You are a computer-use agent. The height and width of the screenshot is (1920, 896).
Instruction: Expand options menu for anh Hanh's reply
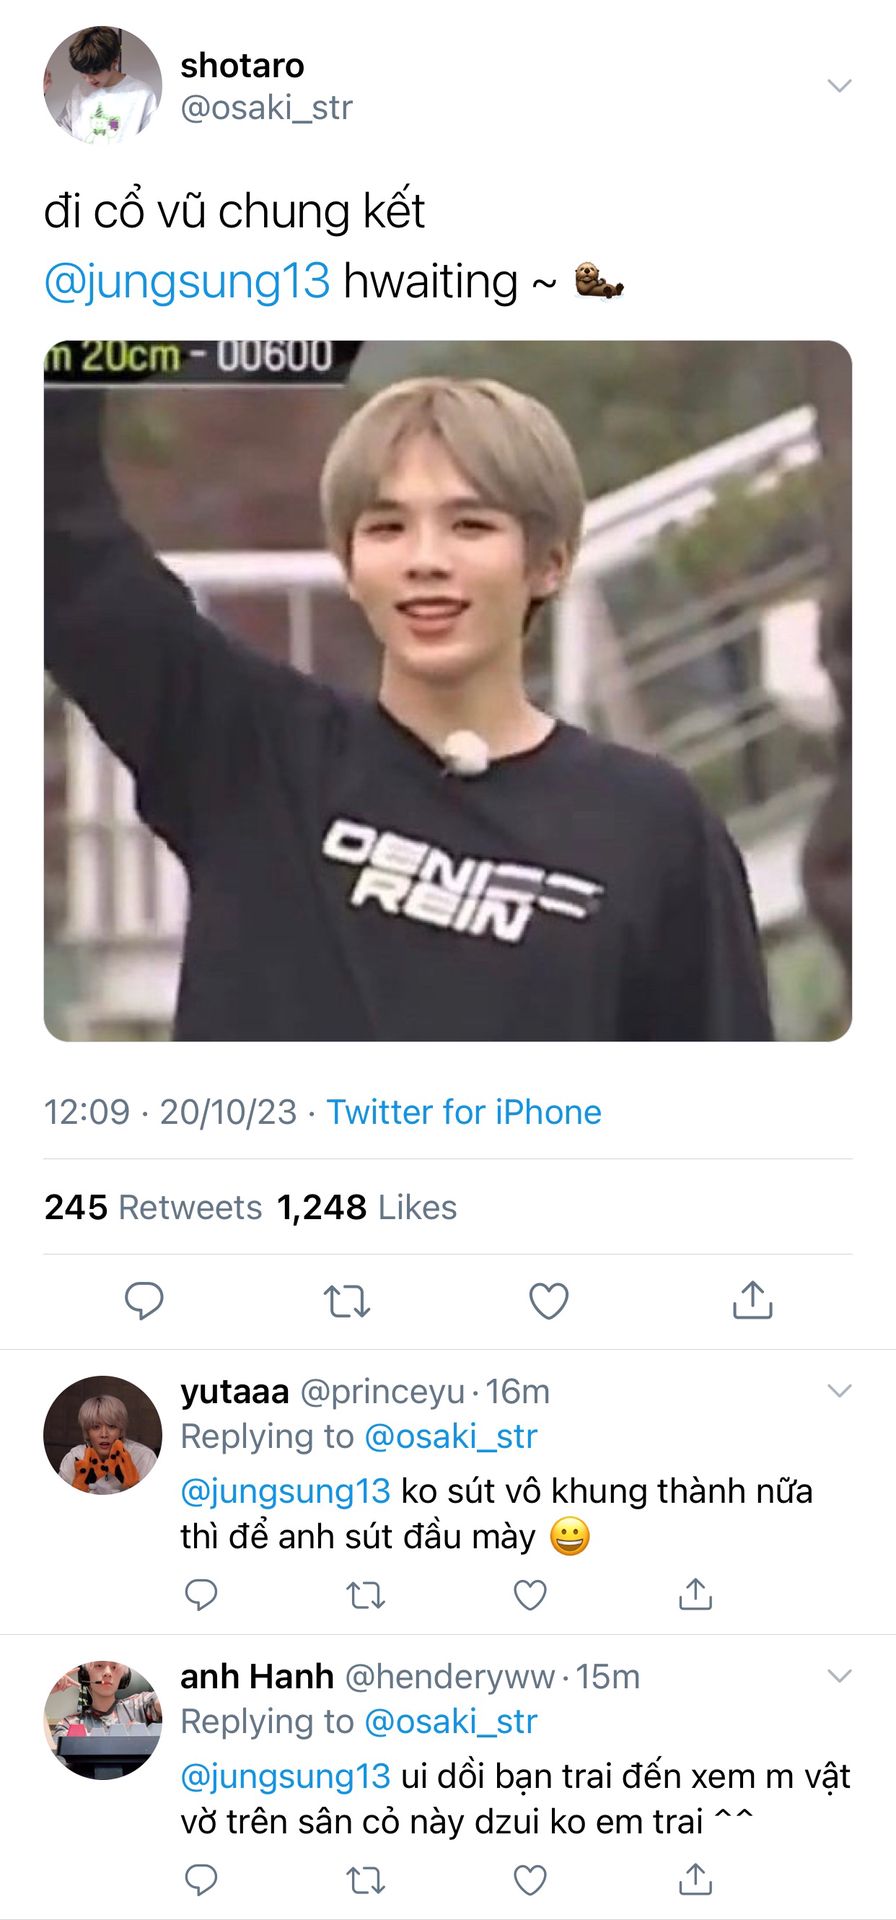click(839, 1675)
